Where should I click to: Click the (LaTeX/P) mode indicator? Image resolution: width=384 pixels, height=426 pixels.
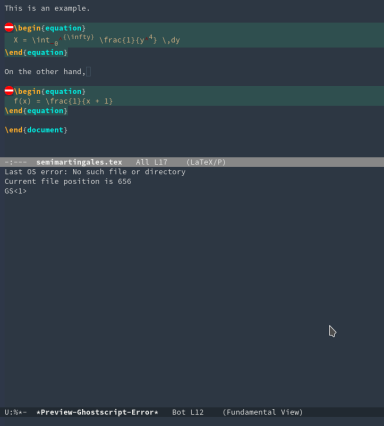pyautogui.click(x=206, y=162)
